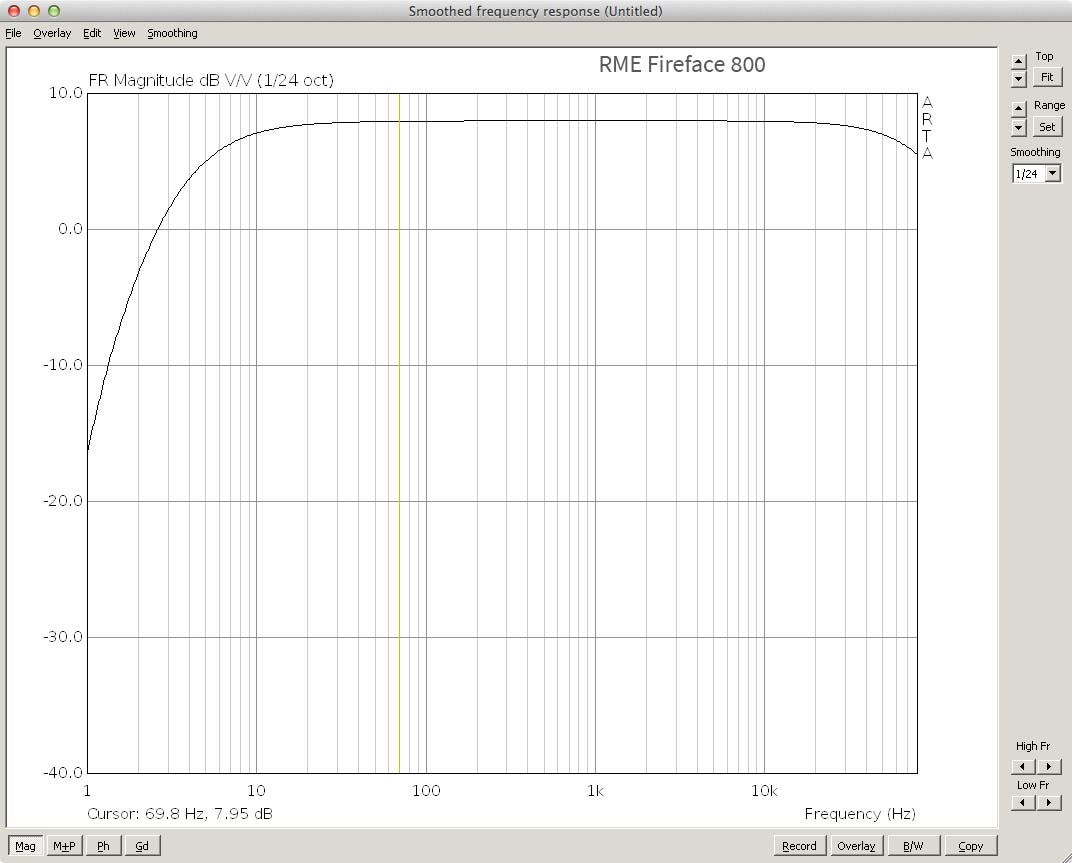Image resolution: width=1072 pixels, height=863 pixels.
Task: Click the Record button
Action: 799,846
